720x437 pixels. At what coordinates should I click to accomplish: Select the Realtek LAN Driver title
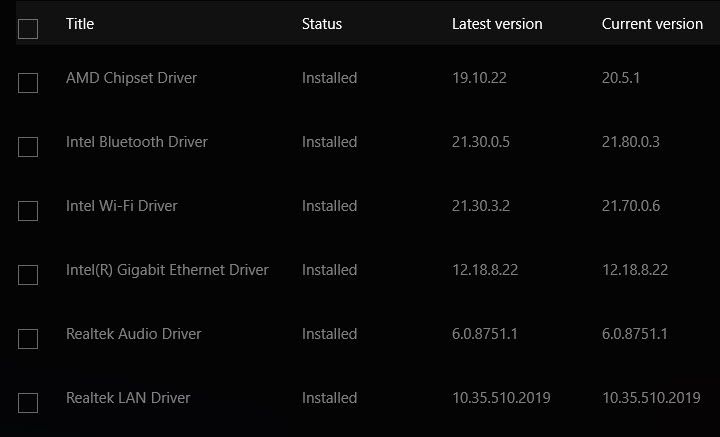click(128, 398)
